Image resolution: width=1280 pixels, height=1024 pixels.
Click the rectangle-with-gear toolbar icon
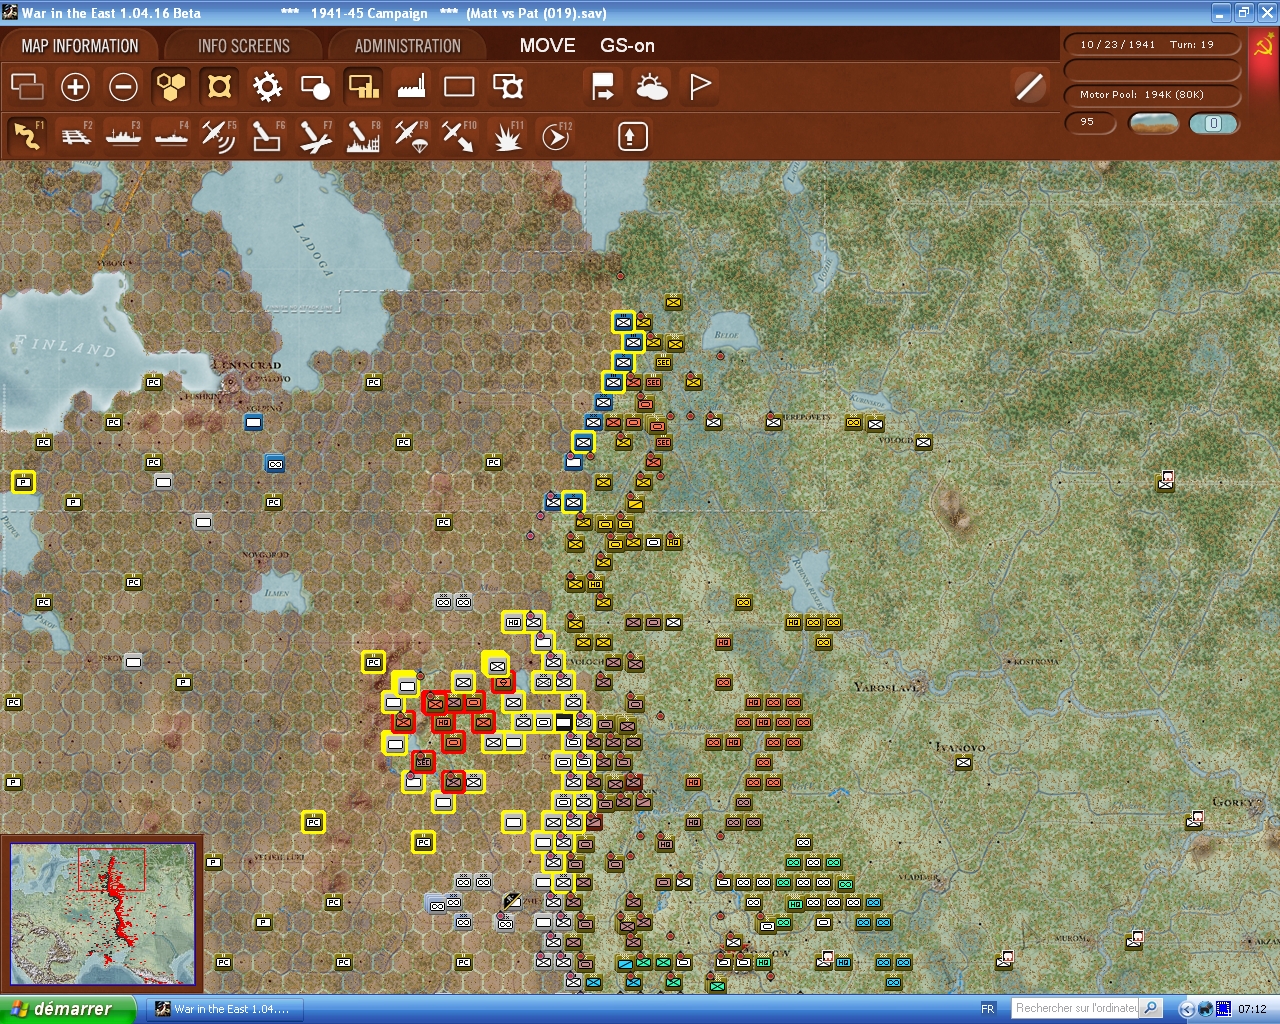508,87
